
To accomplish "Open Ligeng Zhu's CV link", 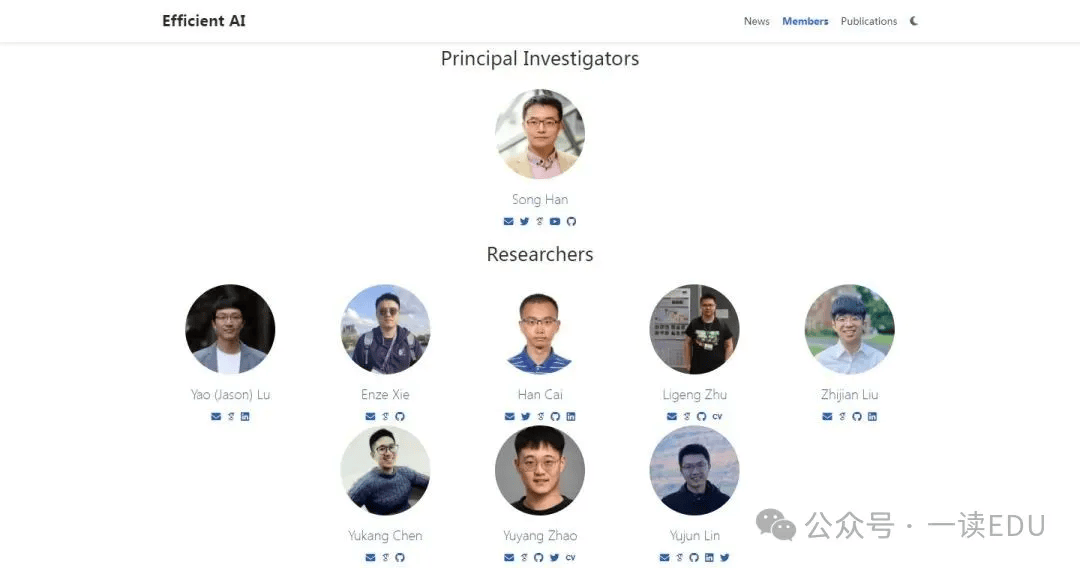I will pos(717,417).
